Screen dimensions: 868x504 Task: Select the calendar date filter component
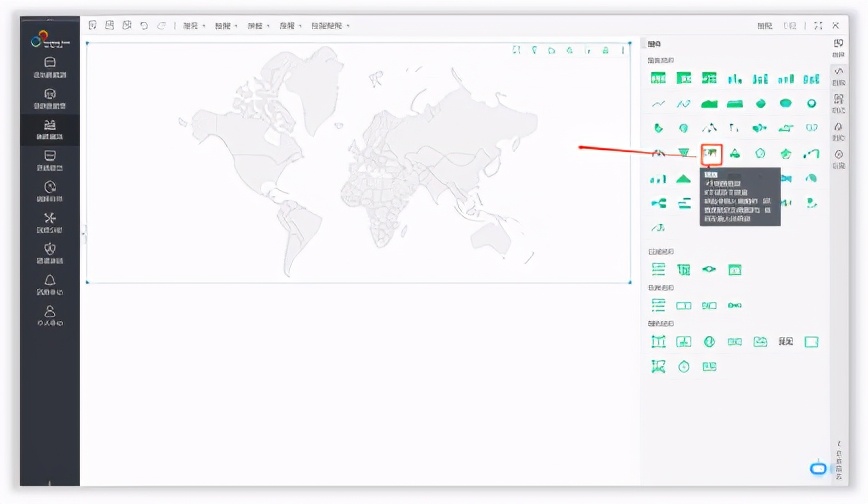click(x=735, y=270)
